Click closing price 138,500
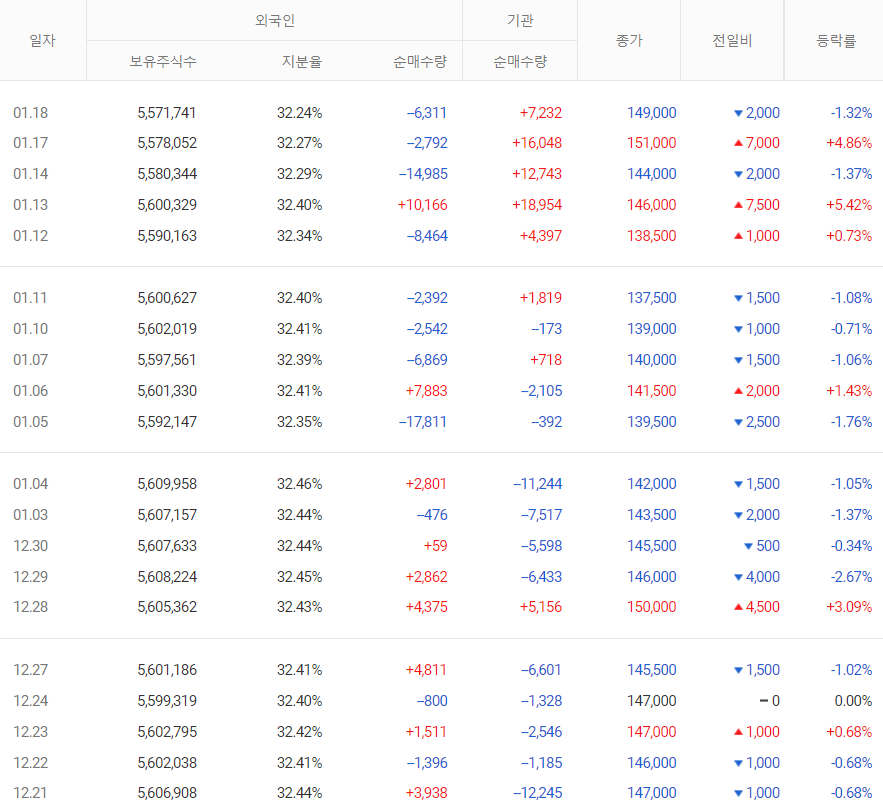The width and height of the screenshot is (883, 803). (x=652, y=236)
